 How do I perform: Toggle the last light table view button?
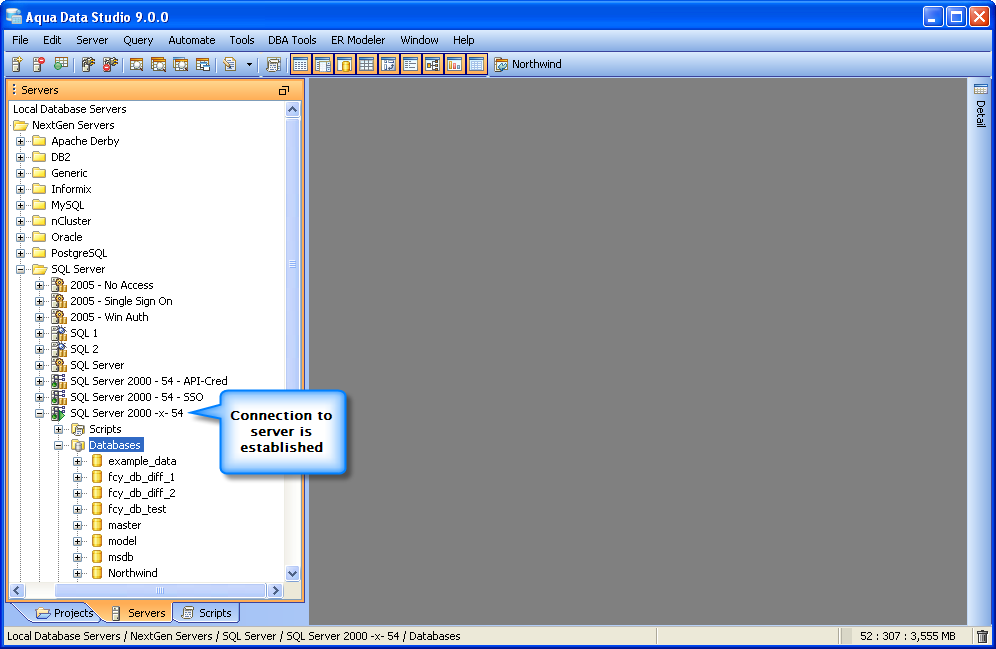tap(476, 64)
